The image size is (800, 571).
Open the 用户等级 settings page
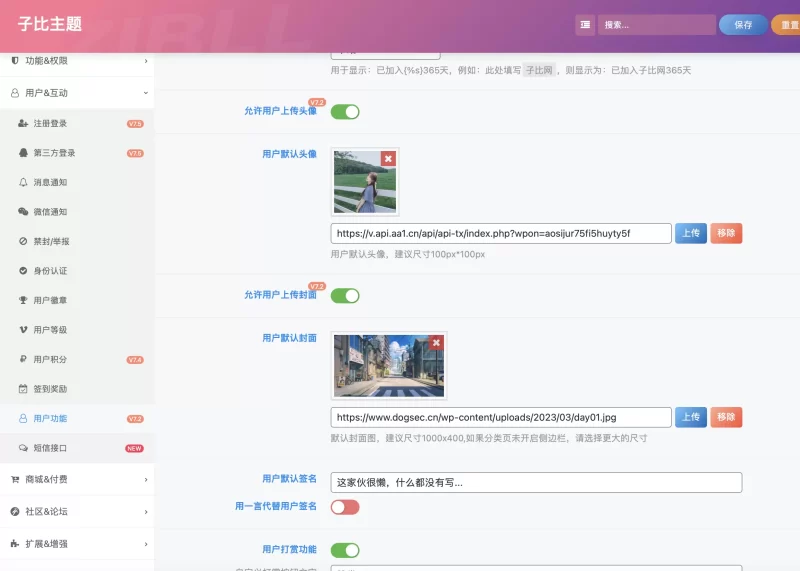tap(77, 330)
